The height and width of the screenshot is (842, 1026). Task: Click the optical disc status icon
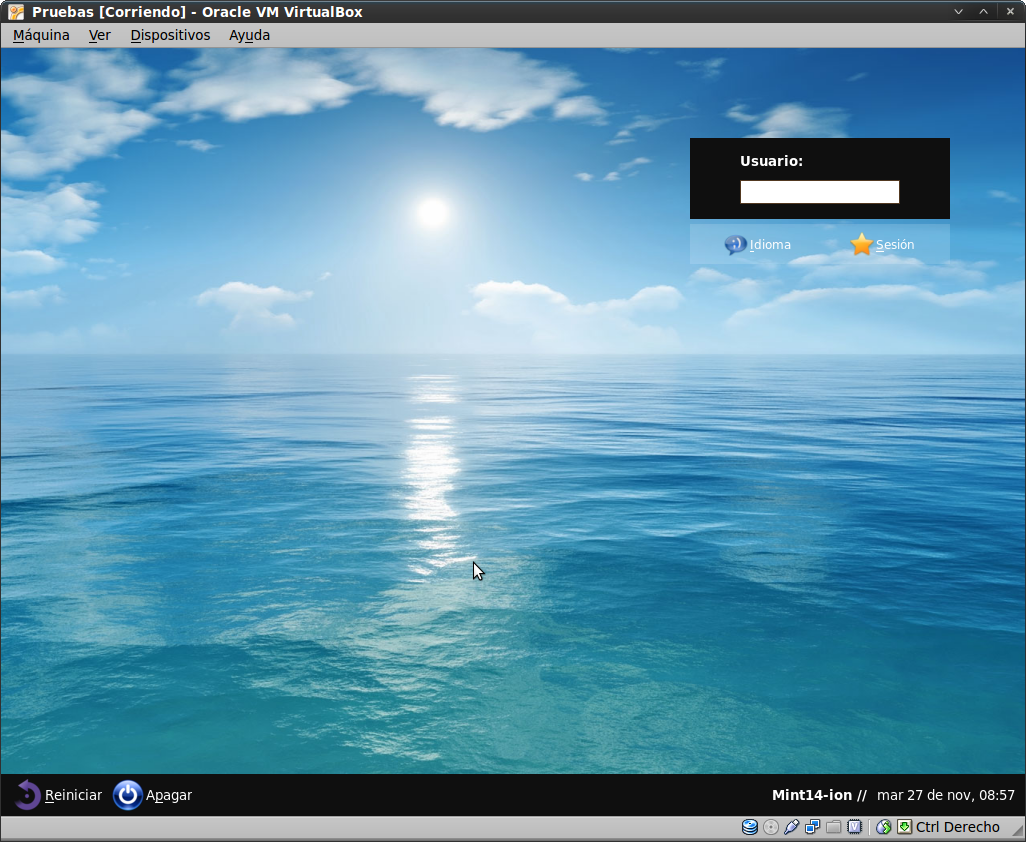[x=771, y=827]
